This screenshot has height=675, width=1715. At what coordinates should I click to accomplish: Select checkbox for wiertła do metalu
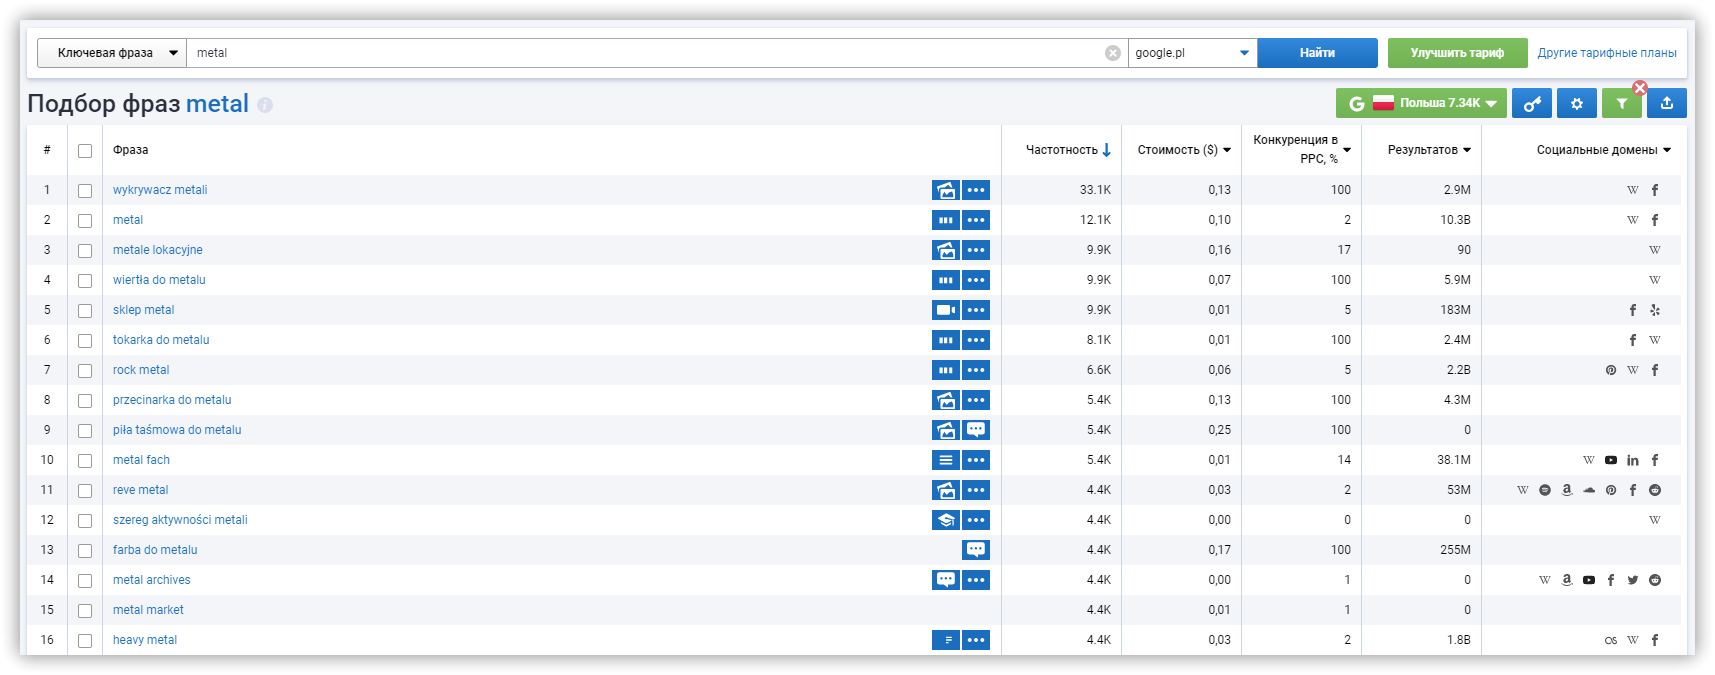click(85, 281)
